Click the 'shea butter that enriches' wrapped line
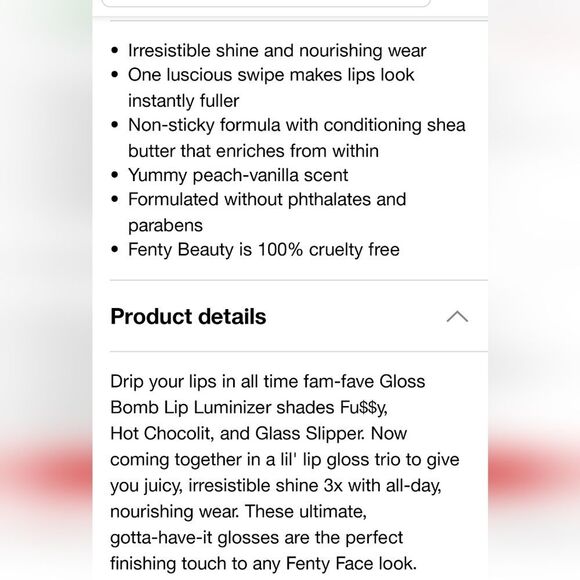Viewport: 580px width, 580px height. click(x=253, y=151)
